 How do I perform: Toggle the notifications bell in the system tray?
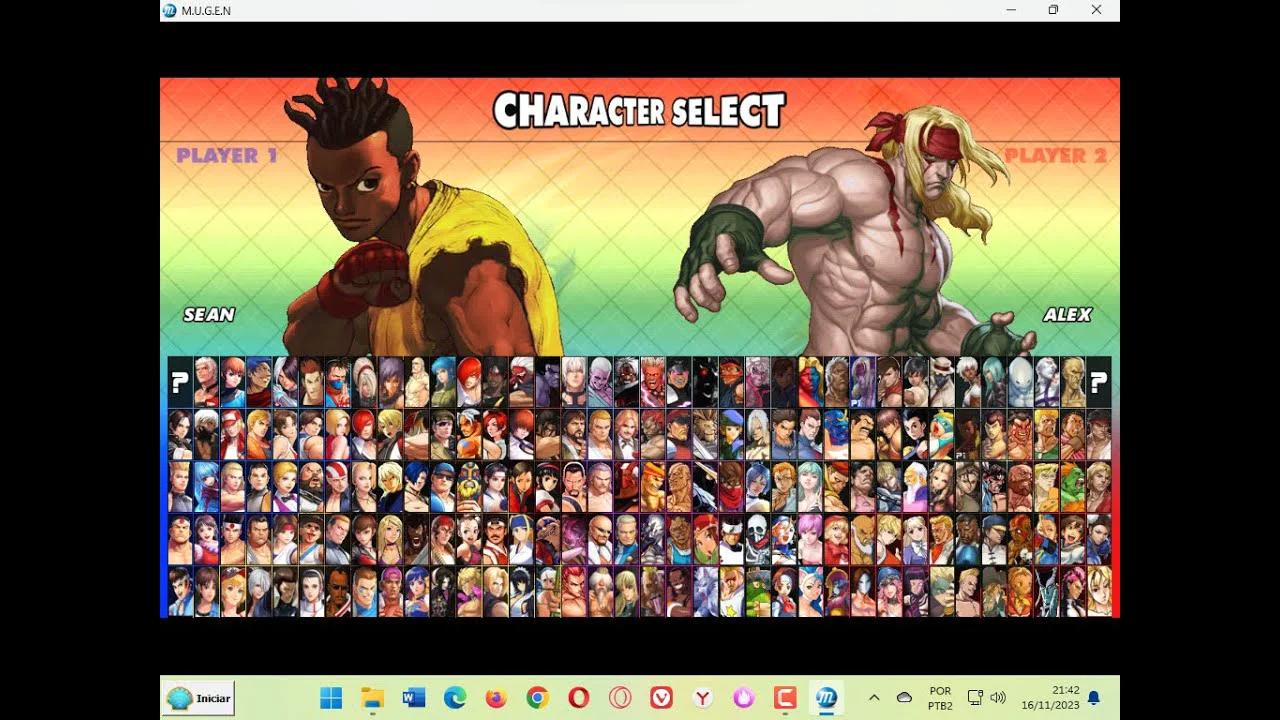(x=1093, y=698)
